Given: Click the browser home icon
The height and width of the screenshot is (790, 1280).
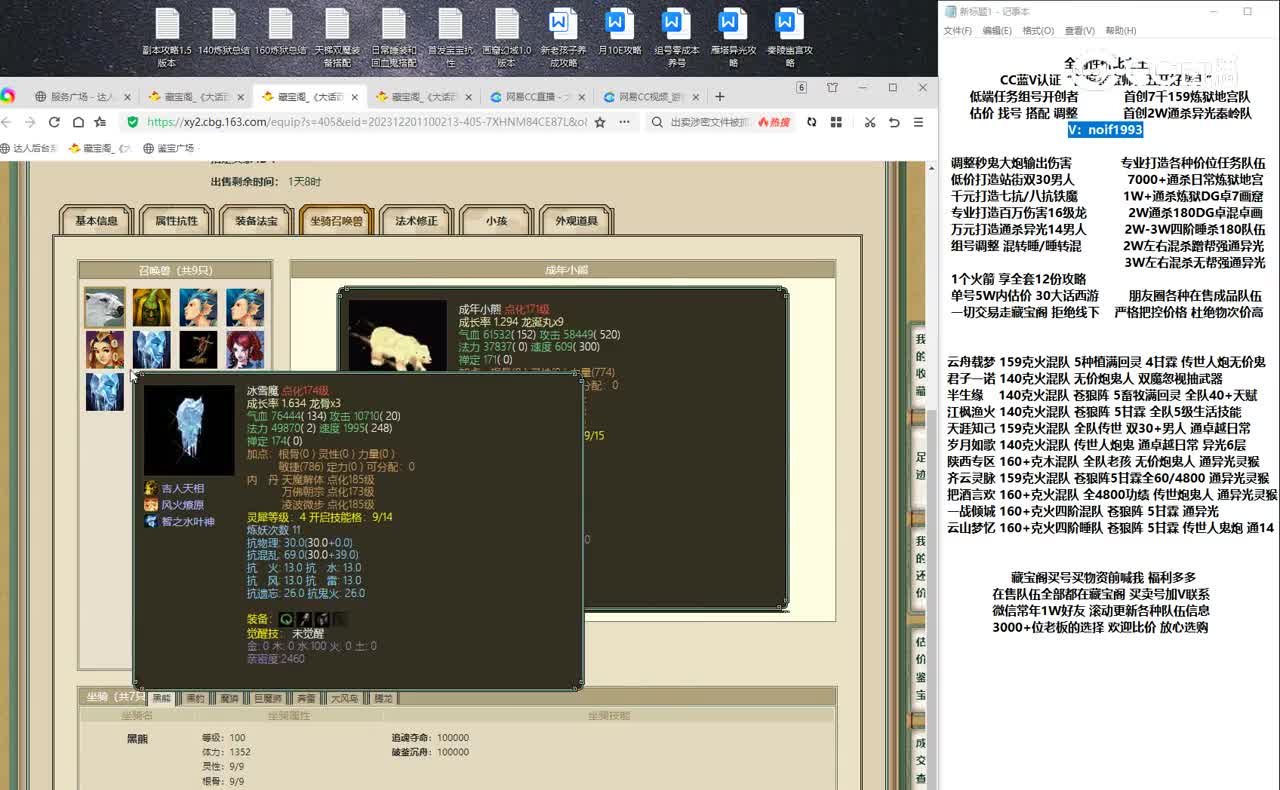Looking at the screenshot, I should 77,122.
